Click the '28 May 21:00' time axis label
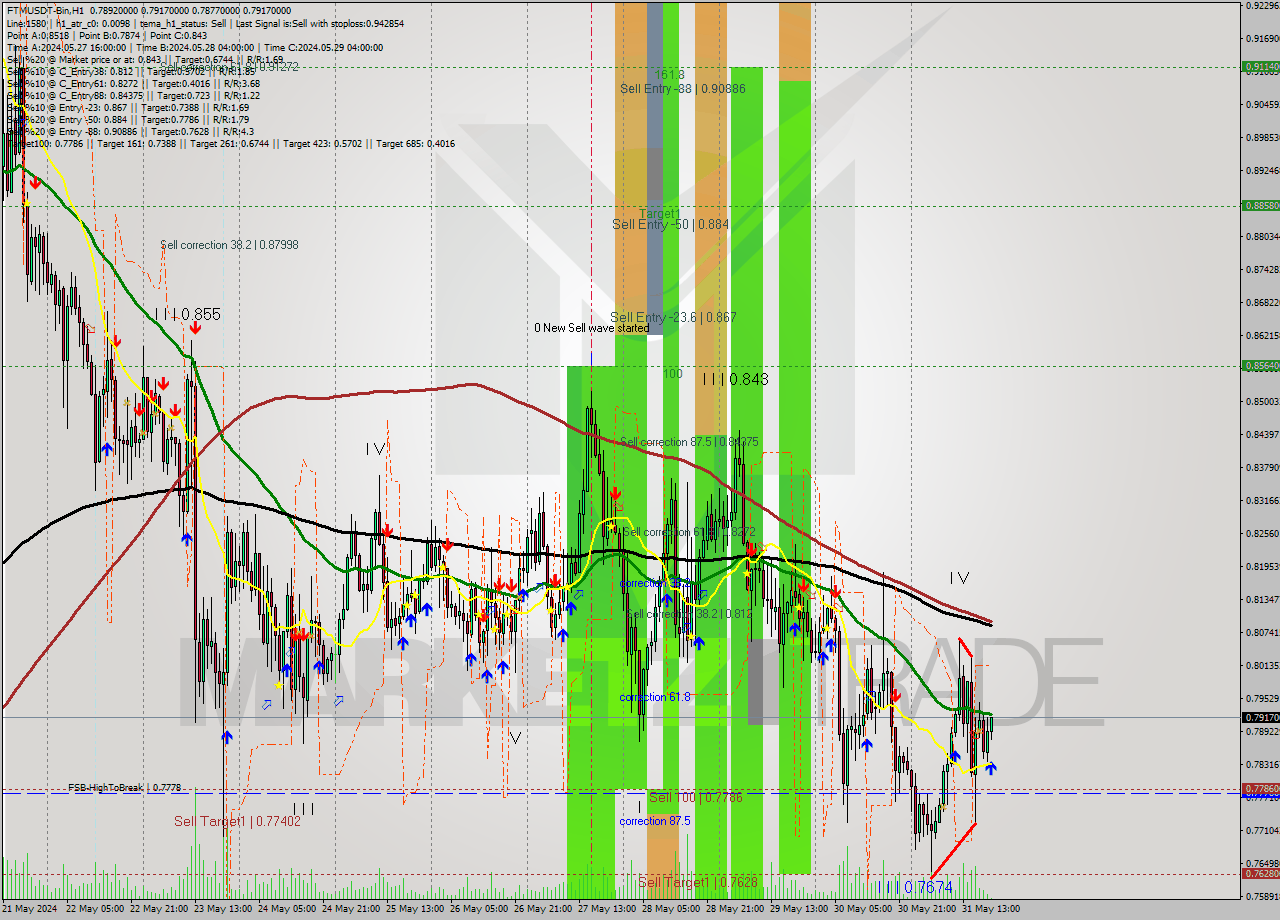 [x=737, y=909]
